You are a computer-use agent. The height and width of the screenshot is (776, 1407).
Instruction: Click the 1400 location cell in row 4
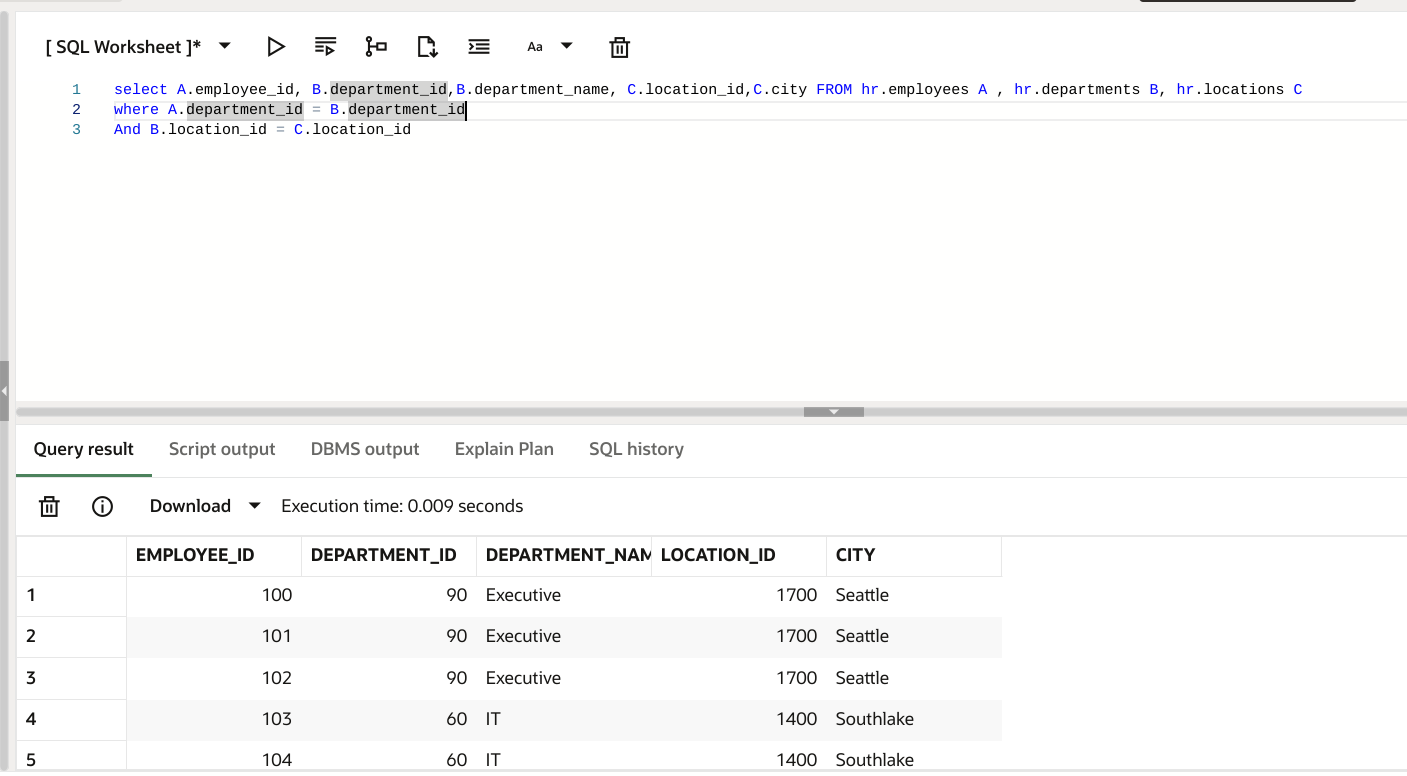pos(739,719)
